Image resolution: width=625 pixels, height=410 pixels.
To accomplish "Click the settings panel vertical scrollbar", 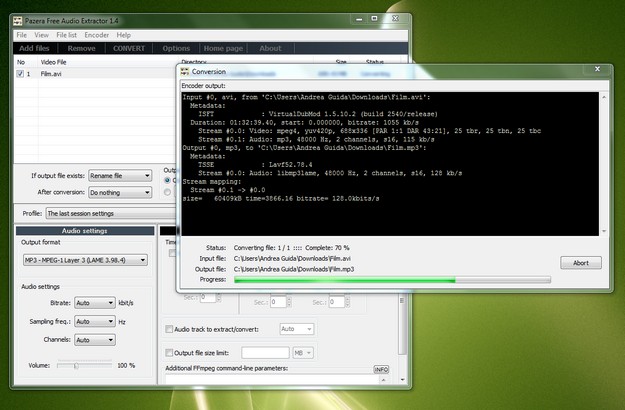I will coord(402,337).
